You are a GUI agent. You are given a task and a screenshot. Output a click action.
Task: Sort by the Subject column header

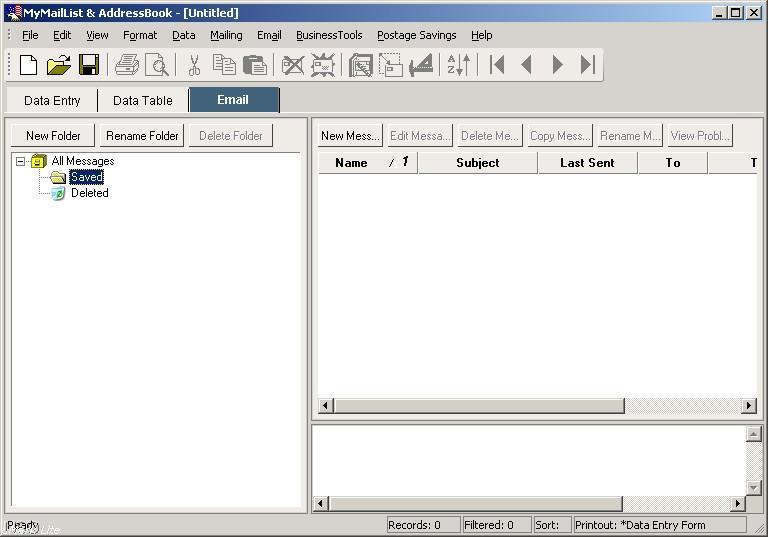coord(478,163)
